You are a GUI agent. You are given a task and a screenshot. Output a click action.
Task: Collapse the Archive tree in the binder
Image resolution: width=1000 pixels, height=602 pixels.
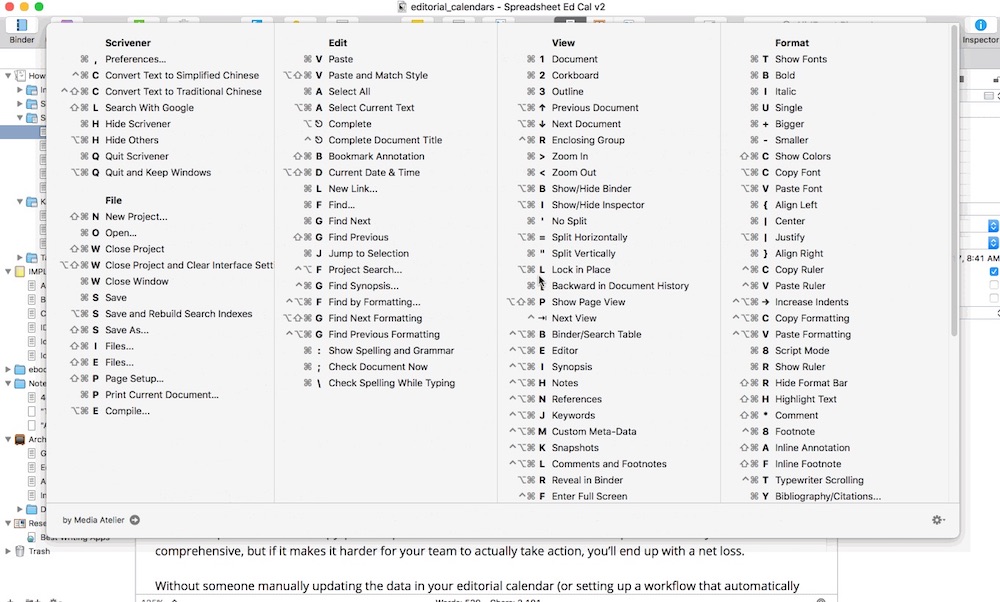[x=7, y=439]
